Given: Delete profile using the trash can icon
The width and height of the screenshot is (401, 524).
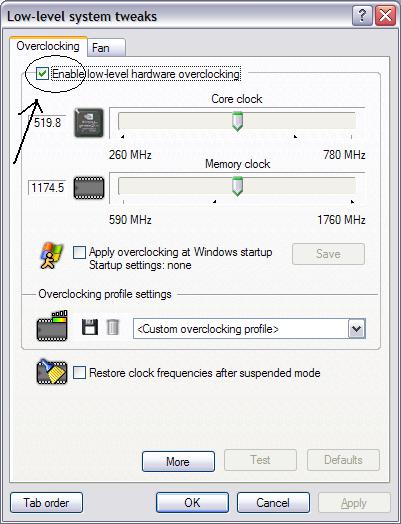Looking at the screenshot, I should coord(113,327).
